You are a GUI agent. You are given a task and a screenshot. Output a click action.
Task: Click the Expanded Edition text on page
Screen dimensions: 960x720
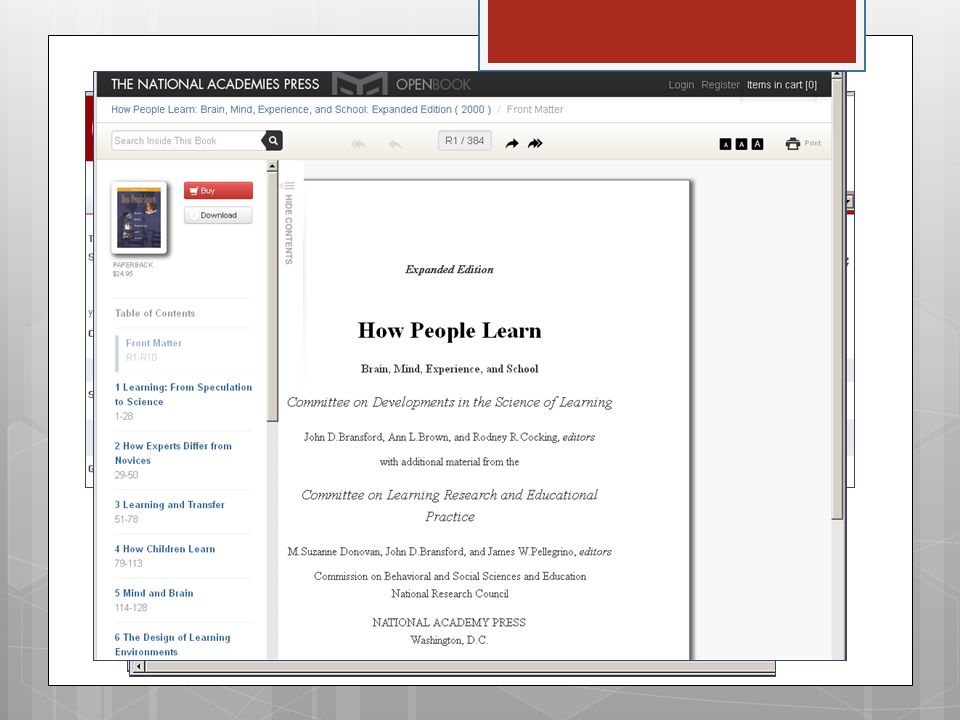(x=449, y=269)
